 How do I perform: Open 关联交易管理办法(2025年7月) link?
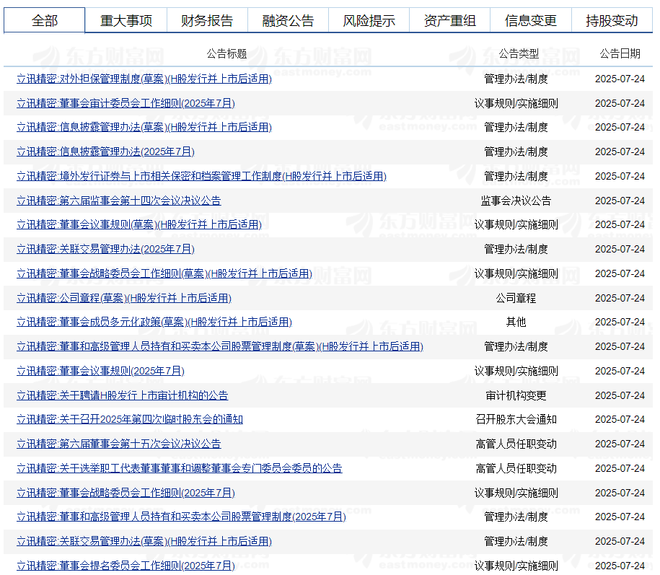coord(105,249)
